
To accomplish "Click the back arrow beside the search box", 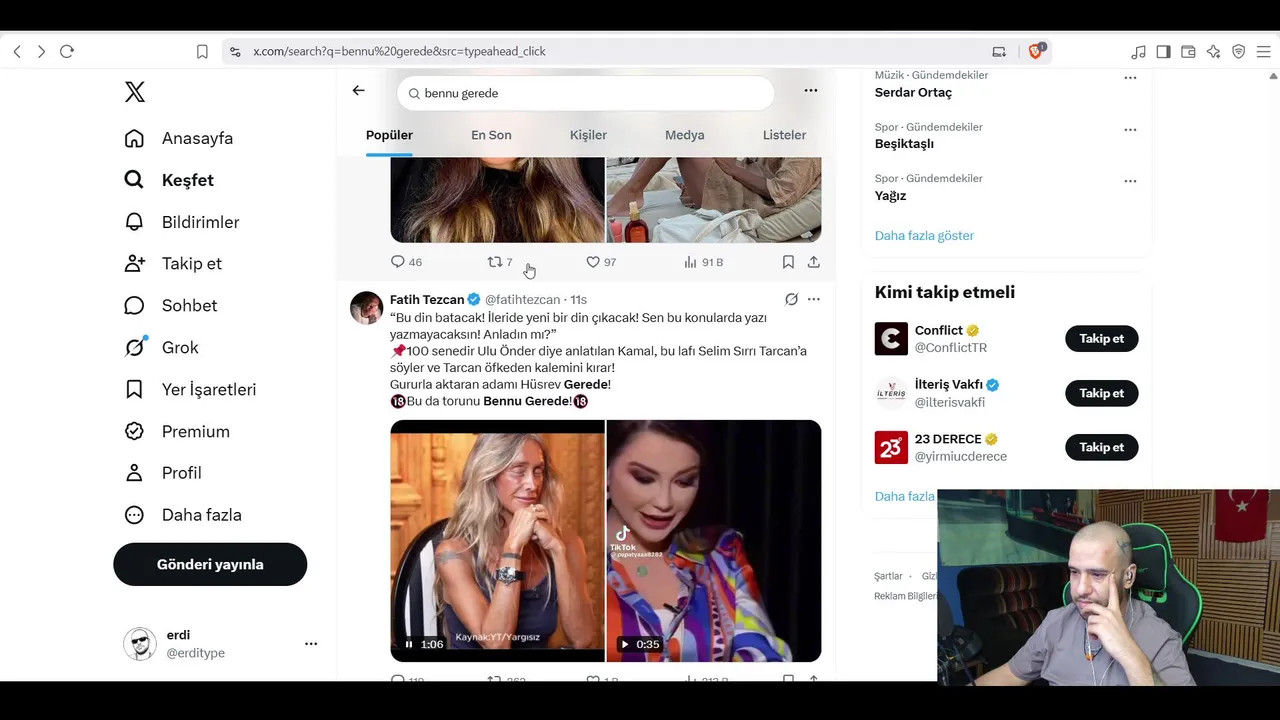I will click(x=359, y=91).
